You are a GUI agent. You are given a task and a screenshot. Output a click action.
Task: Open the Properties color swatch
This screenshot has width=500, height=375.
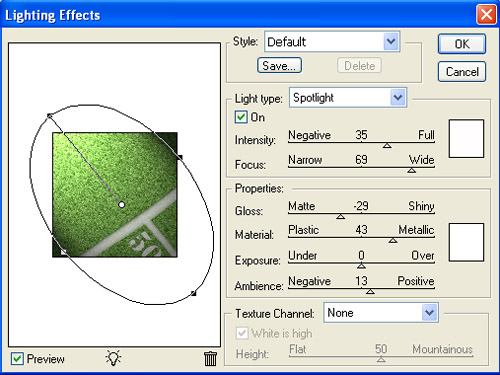click(466, 242)
